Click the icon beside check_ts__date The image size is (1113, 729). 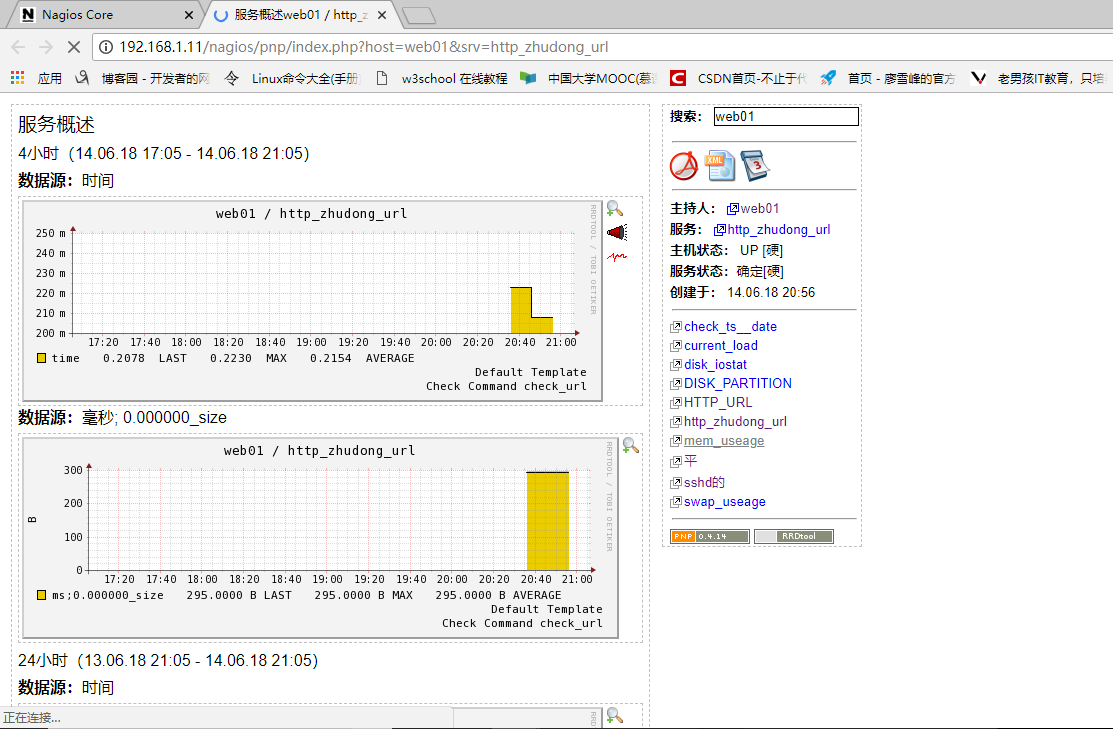pyautogui.click(x=676, y=327)
